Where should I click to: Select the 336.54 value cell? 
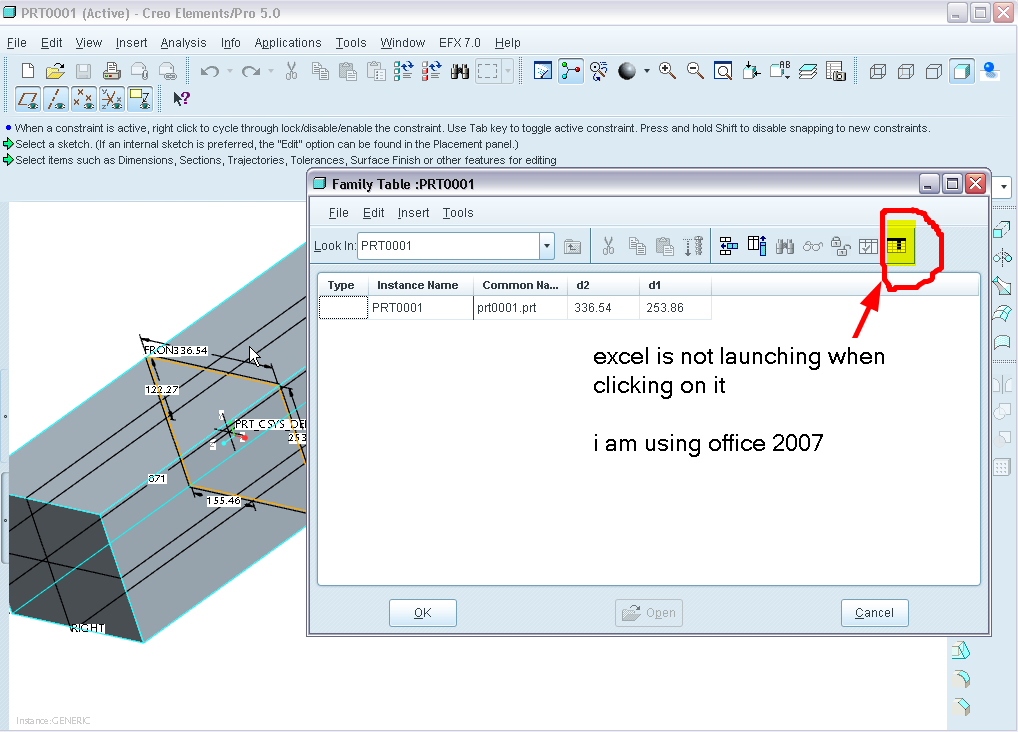[x=603, y=308]
